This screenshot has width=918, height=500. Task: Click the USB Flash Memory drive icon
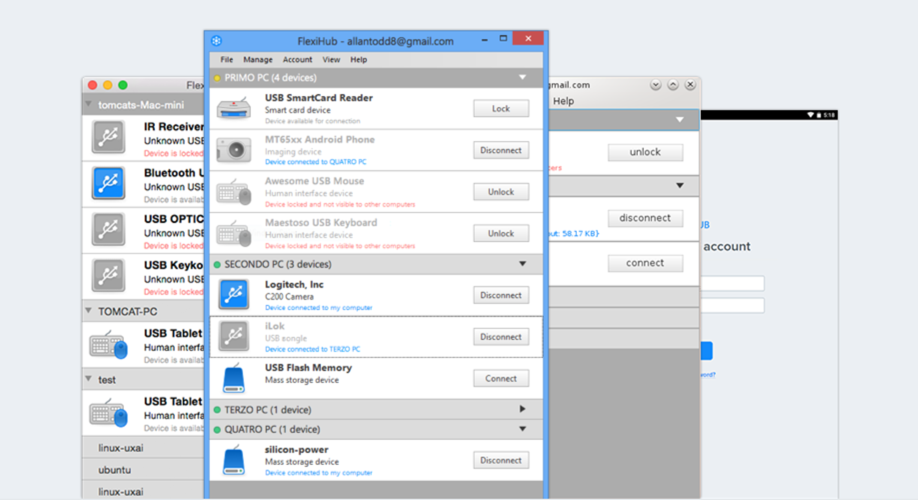(234, 378)
